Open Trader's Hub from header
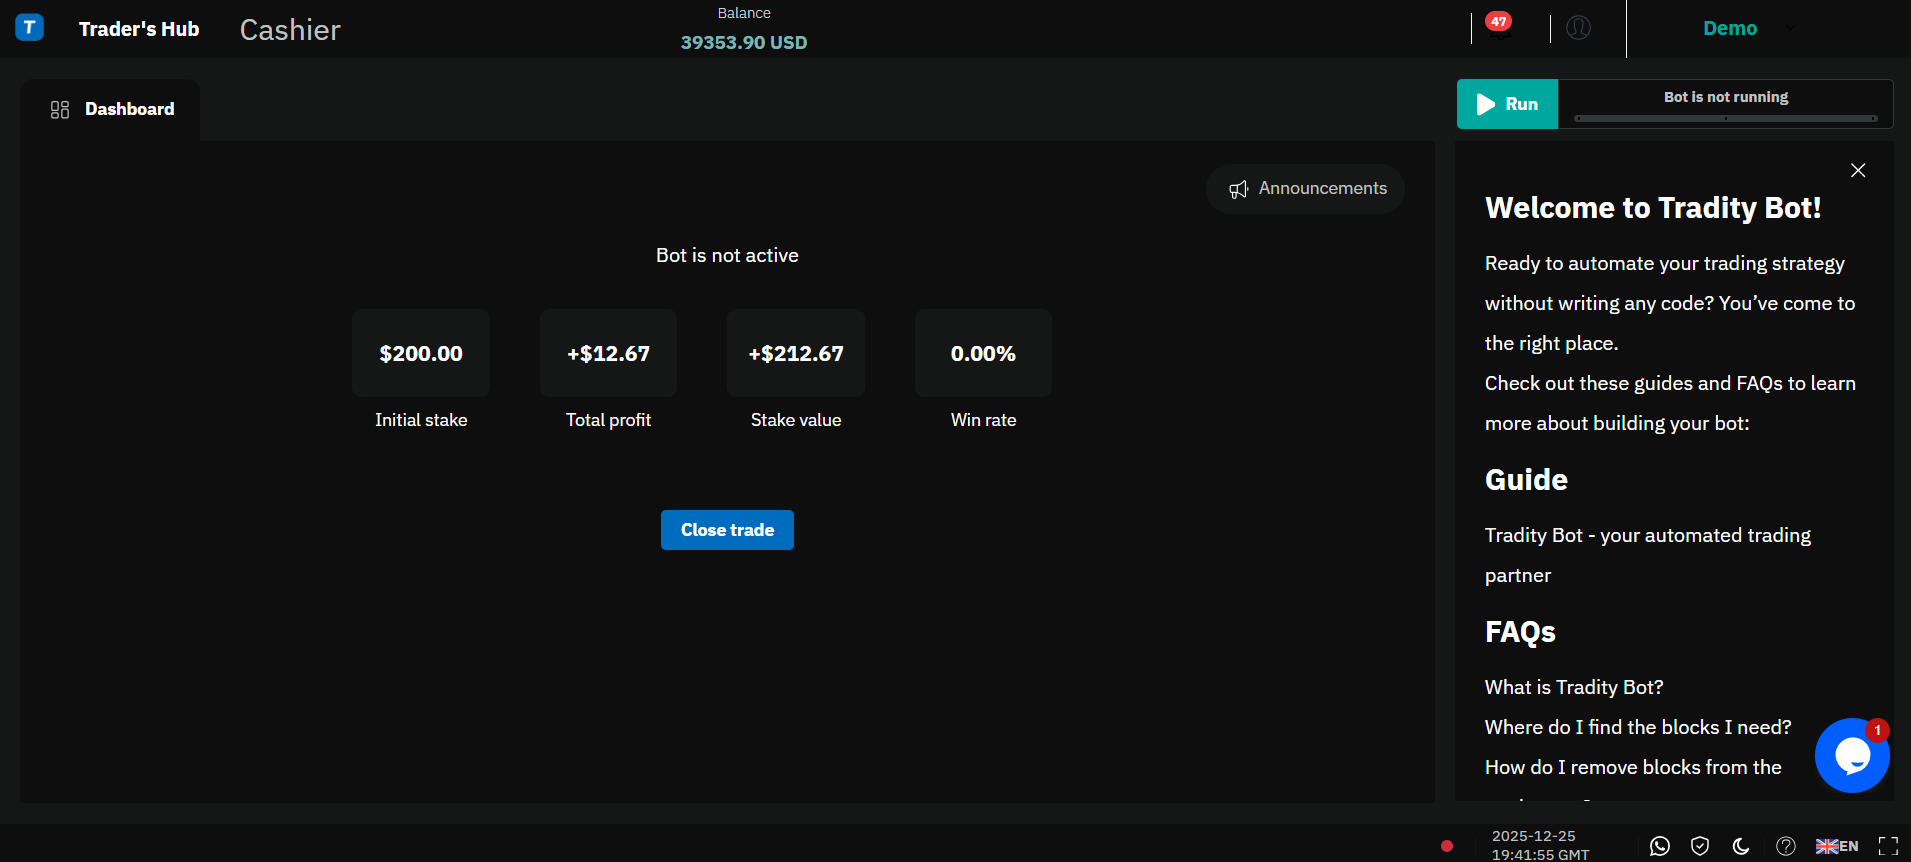This screenshot has height=862, width=1911. [x=139, y=29]
